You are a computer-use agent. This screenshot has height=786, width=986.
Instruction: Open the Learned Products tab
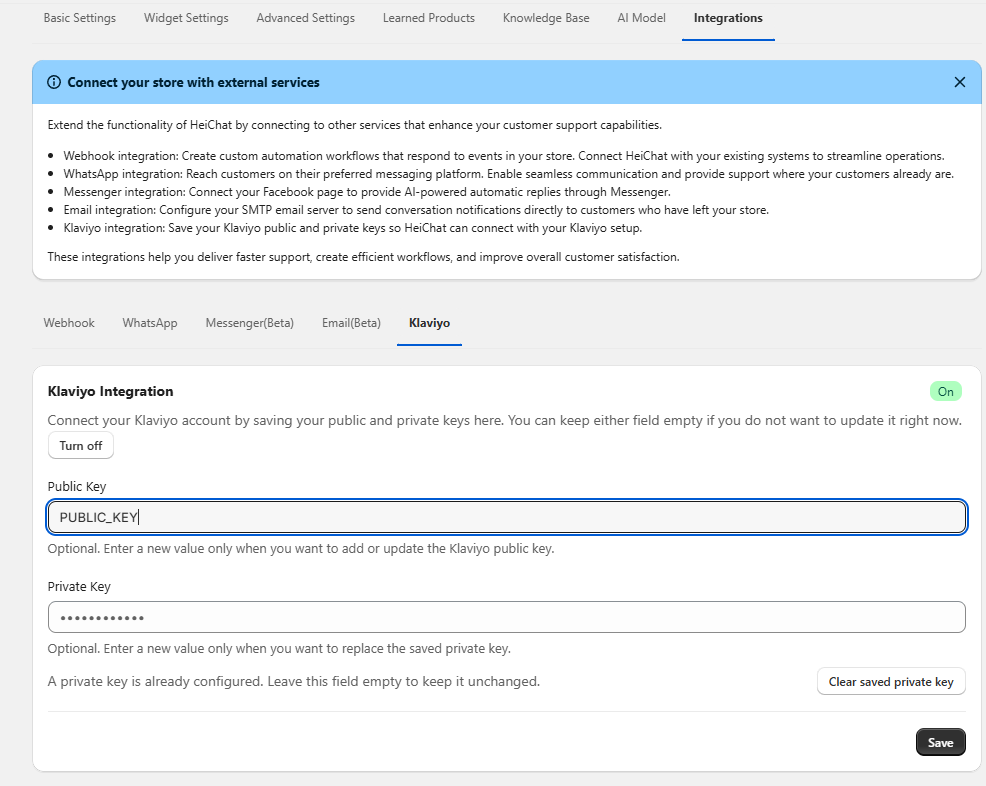pos(428,18)
